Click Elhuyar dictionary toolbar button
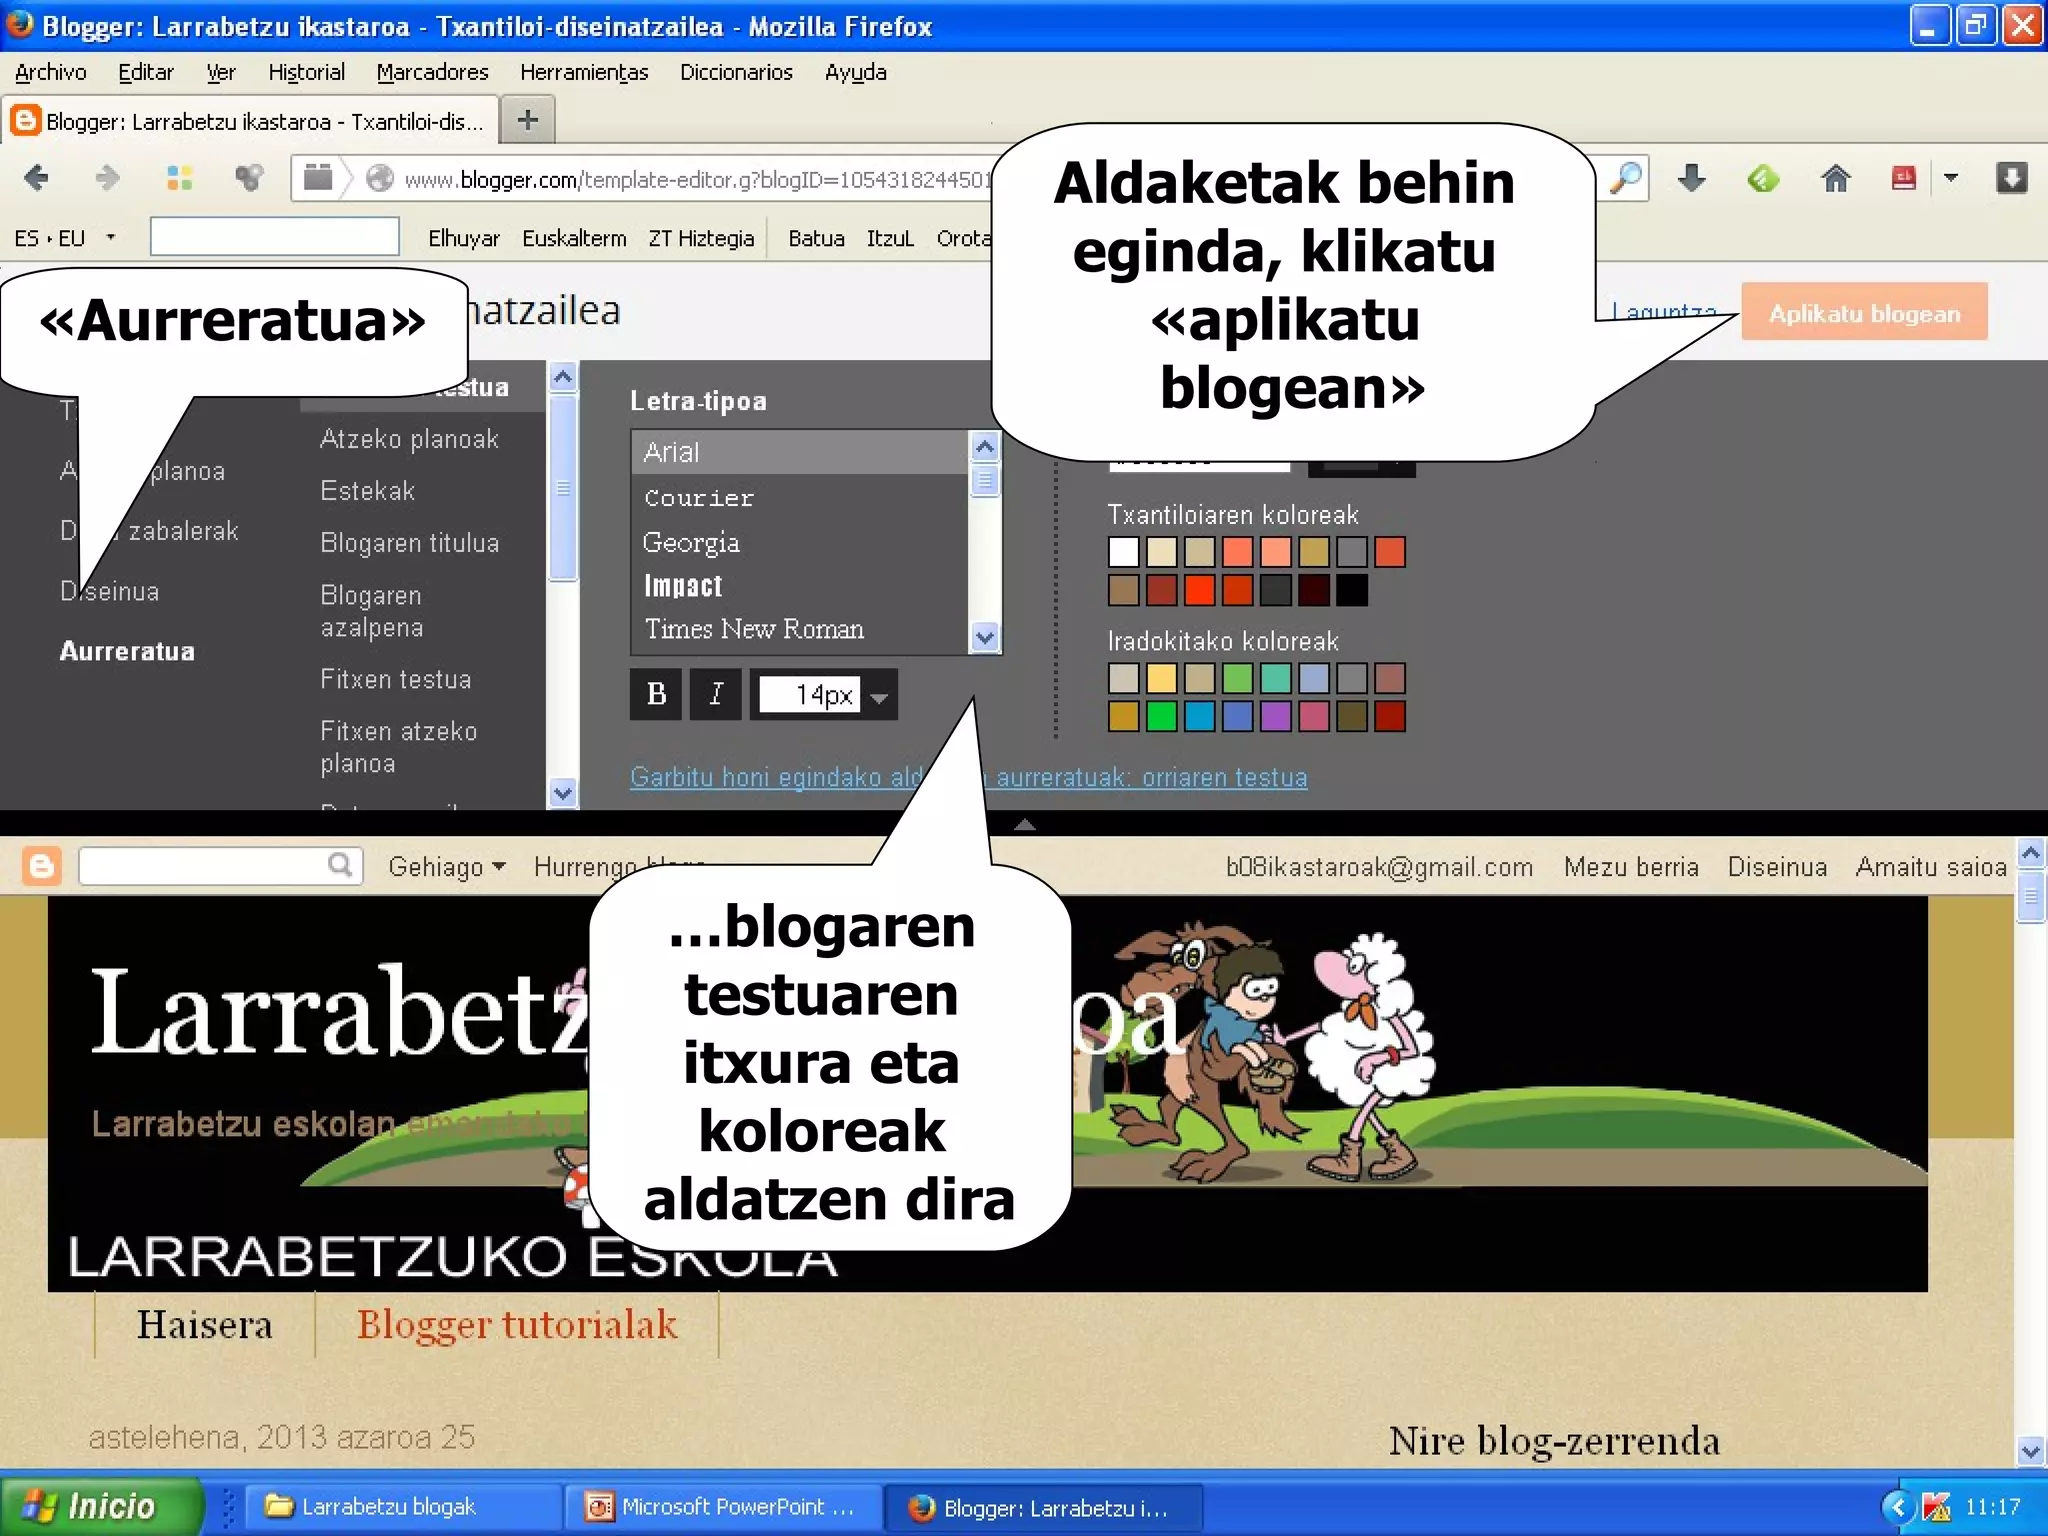The image size is (2048, 1536). 463,238
